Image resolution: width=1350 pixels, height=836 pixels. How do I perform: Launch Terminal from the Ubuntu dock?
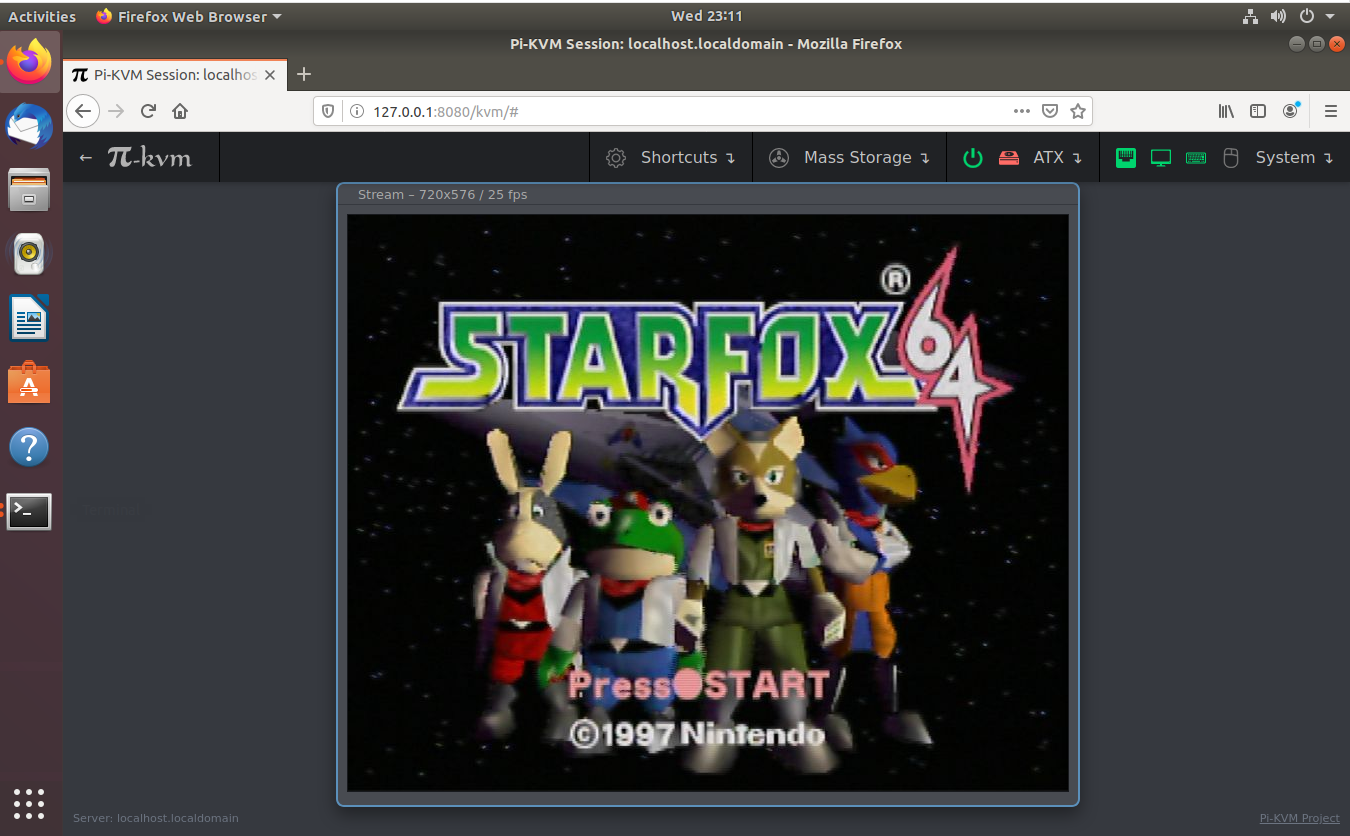click(29, 511)
